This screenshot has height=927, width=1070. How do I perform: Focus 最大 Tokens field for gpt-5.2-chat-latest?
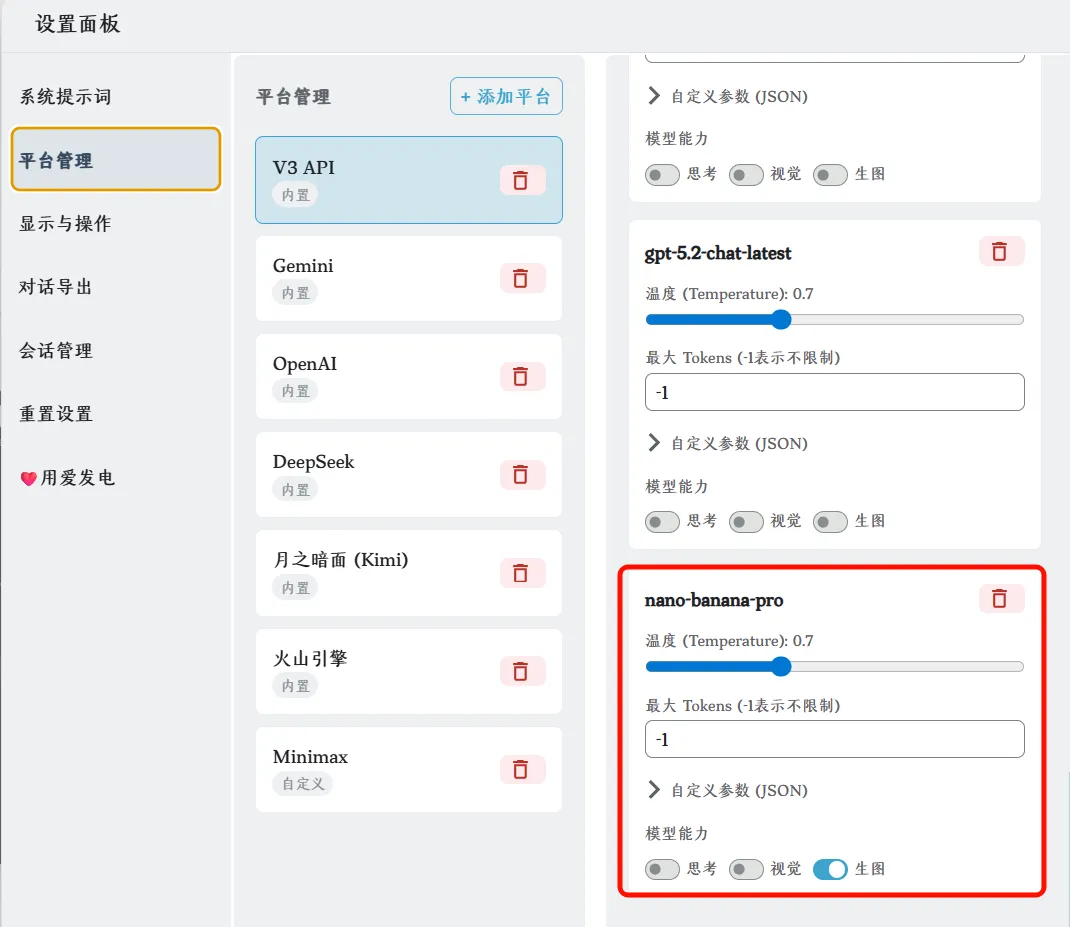coord(835,392)
